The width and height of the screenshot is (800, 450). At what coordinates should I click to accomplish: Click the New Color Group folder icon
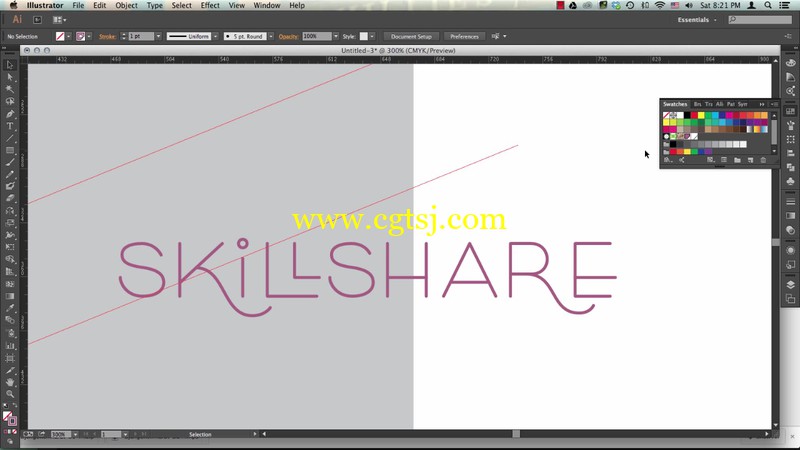click(737, 160)
